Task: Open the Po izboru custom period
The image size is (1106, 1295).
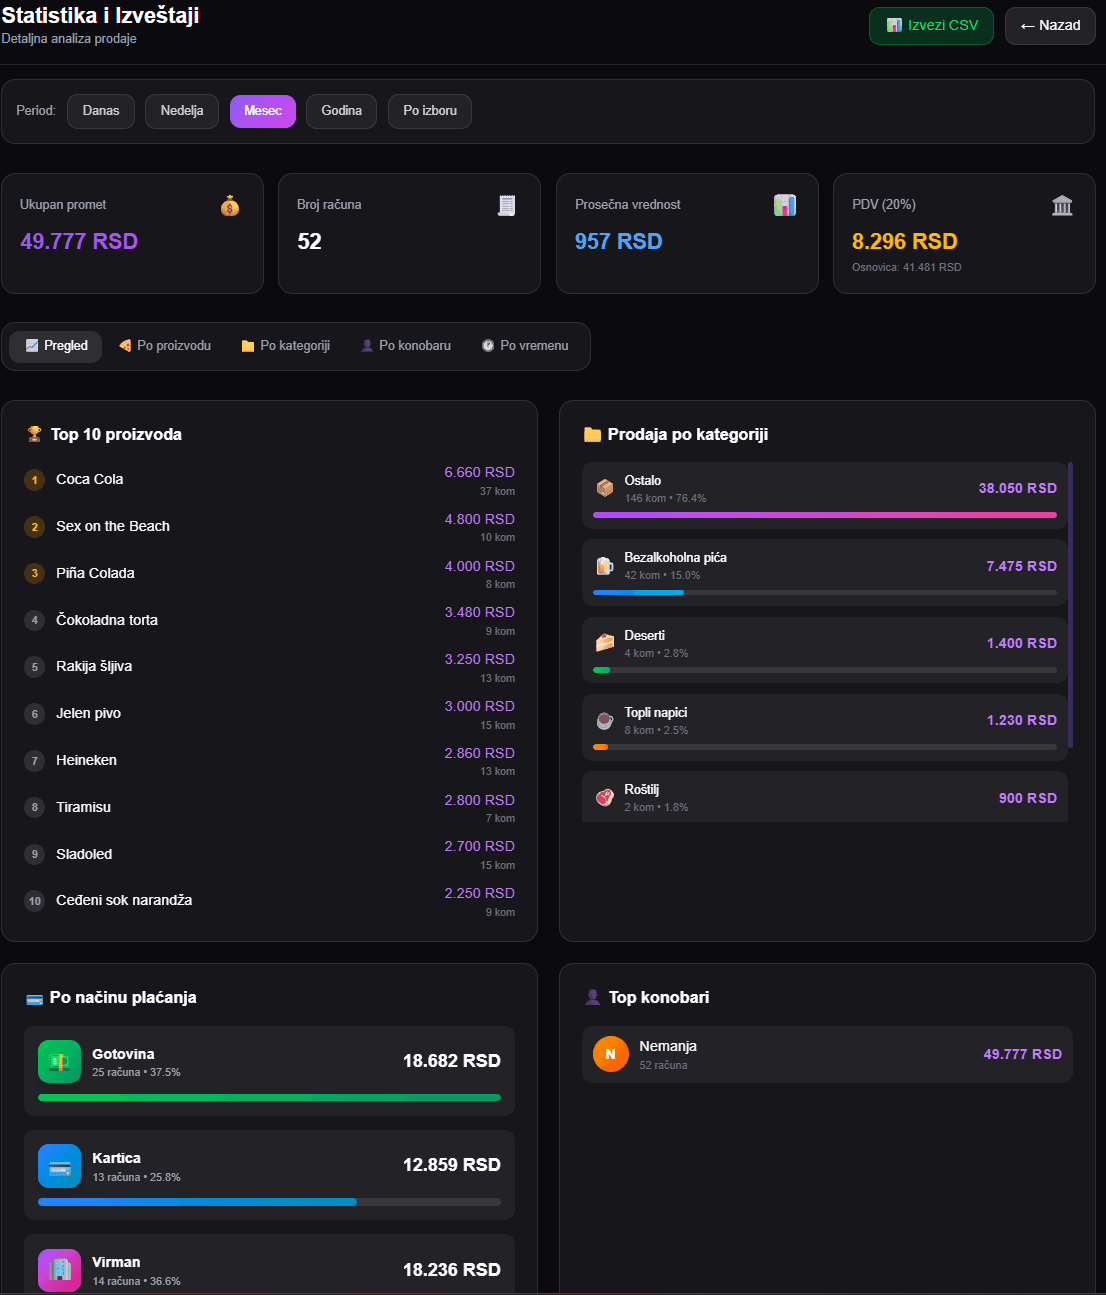Action: [x=430, y=111]
